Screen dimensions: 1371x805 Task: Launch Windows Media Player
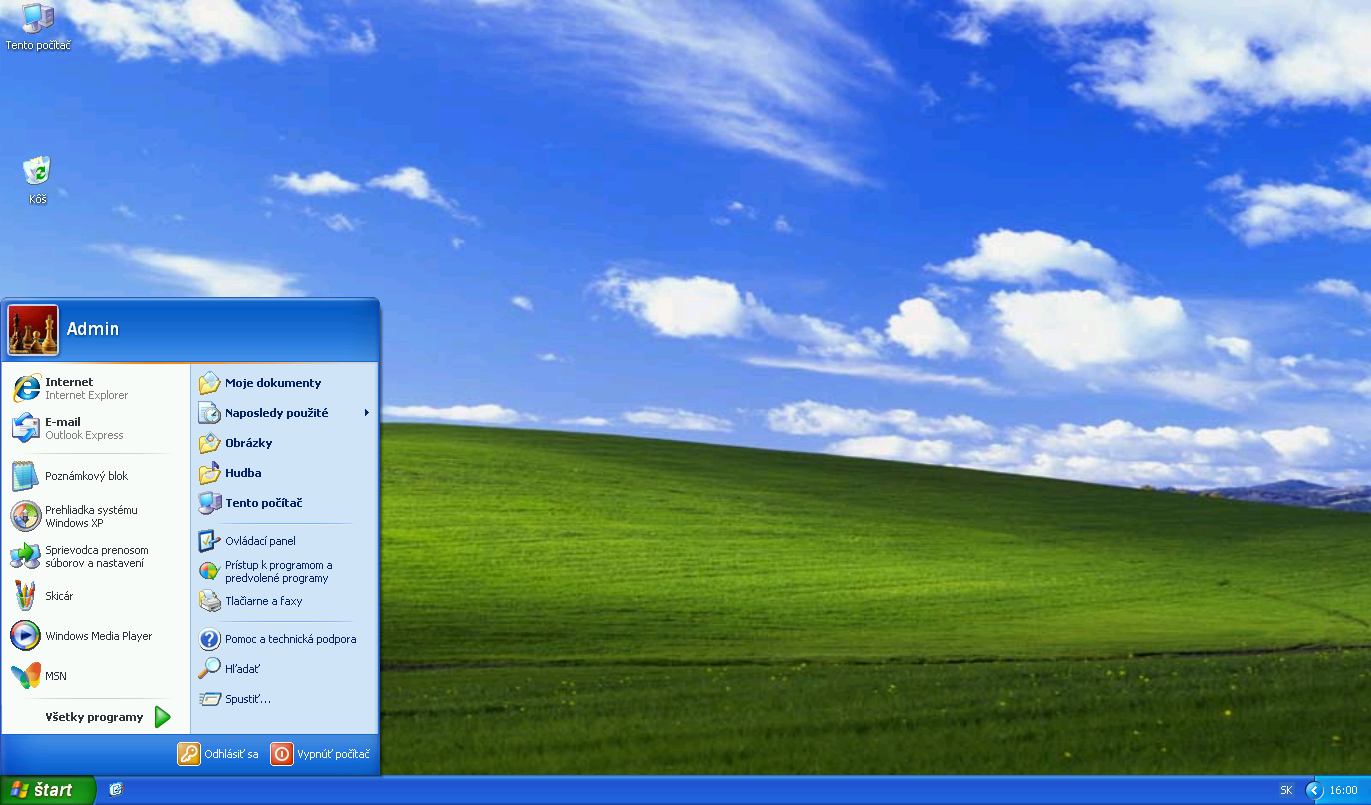tap(97, 636)
